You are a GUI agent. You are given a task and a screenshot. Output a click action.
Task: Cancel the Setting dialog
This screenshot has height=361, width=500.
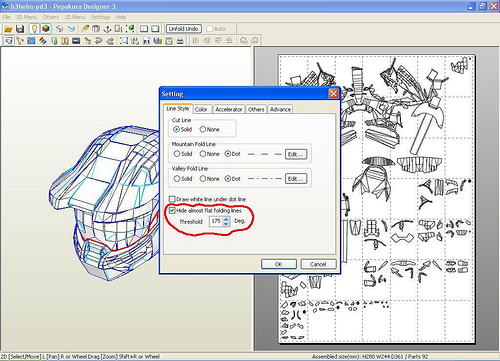point(318,264)
